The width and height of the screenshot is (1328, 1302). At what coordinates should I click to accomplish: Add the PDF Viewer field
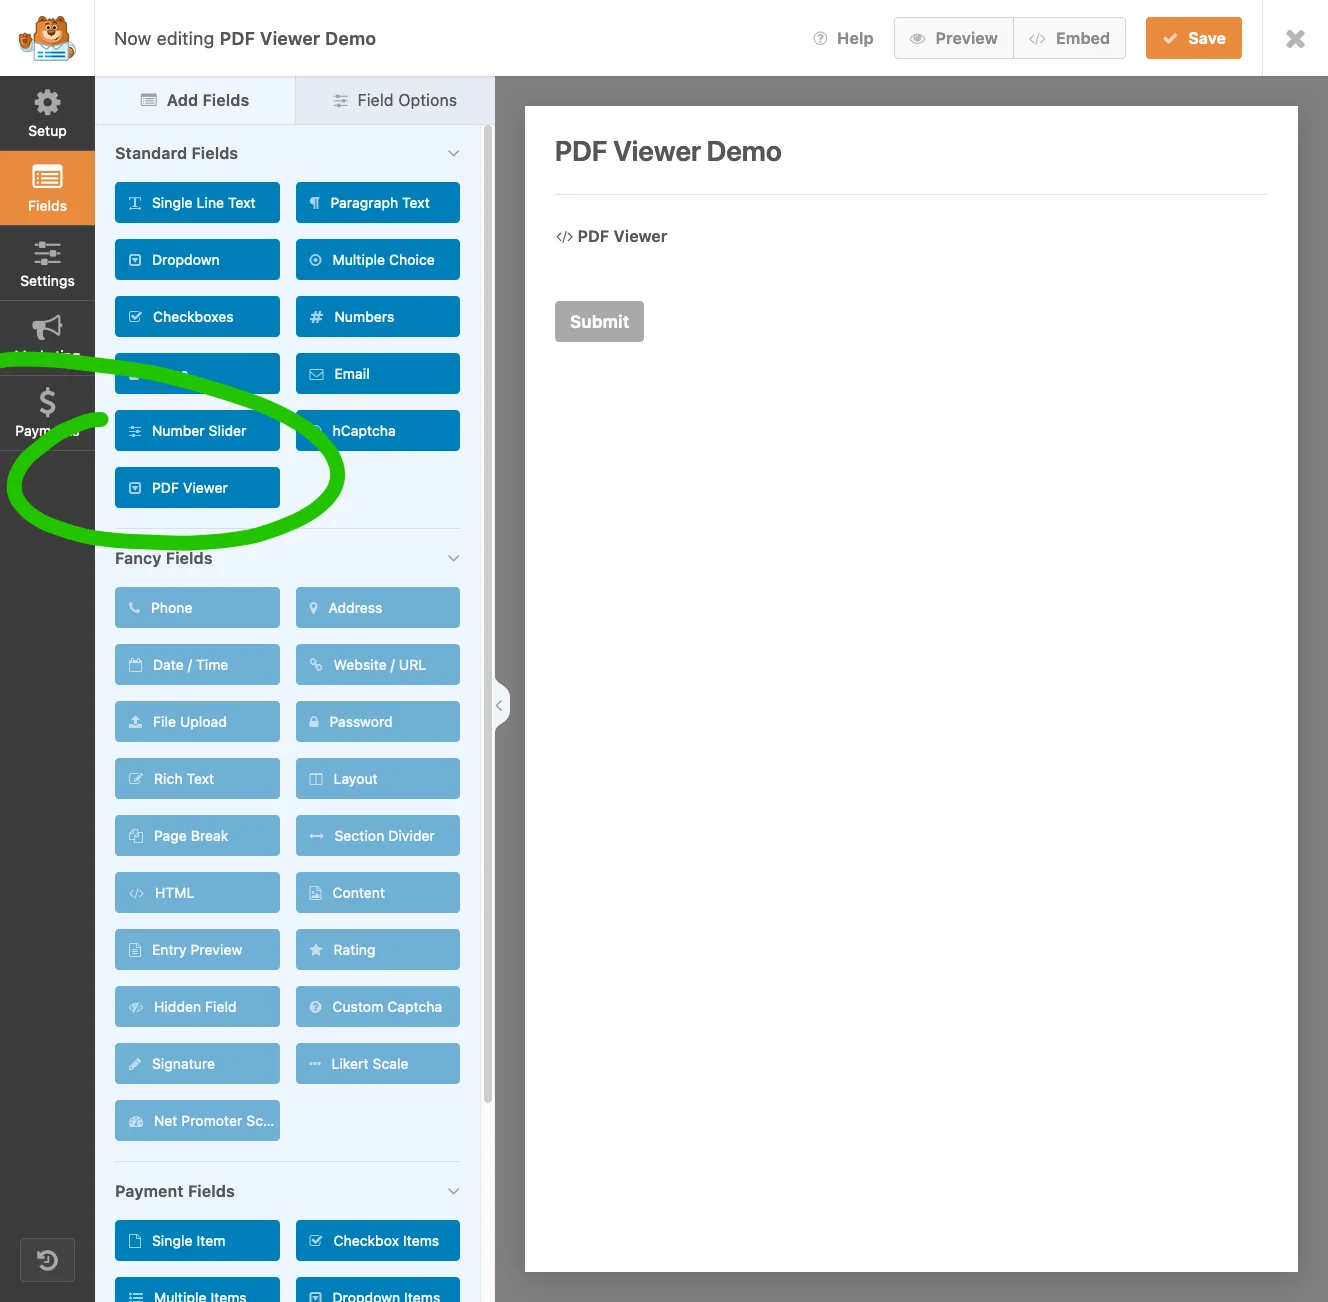click(197, 488)
